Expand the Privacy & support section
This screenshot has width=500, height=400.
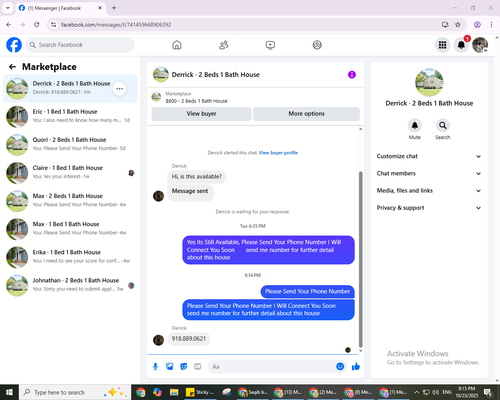click(429, 208)
